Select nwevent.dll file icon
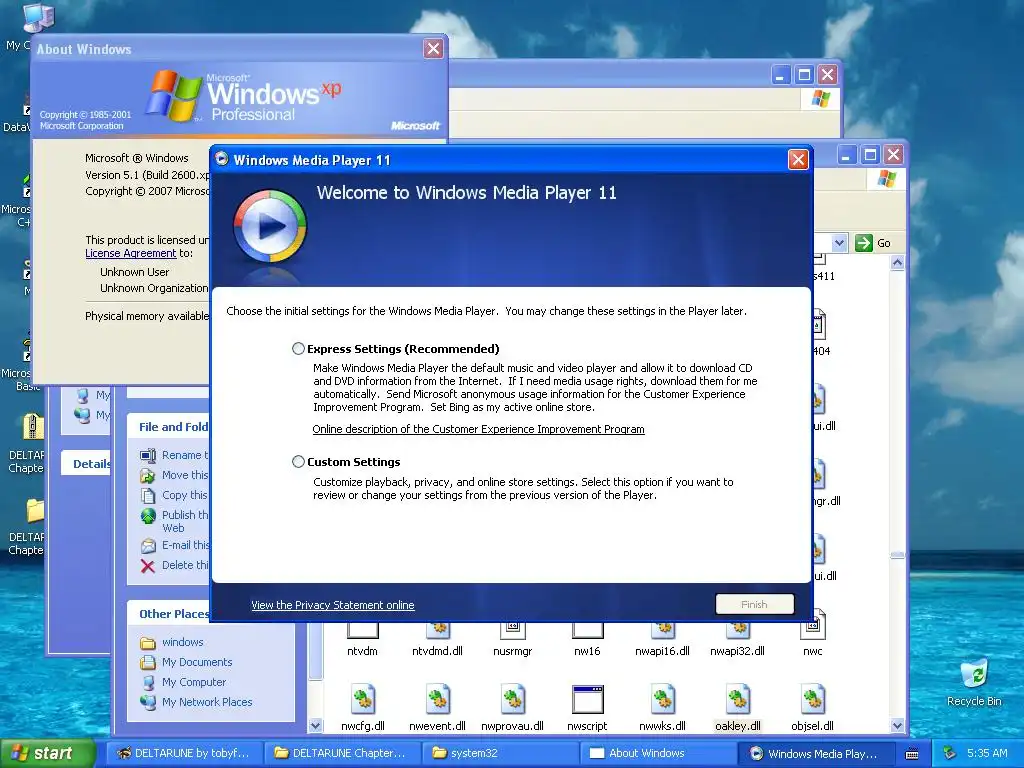The height and width of the screenshot is (768, 1024). click(x=438, y=699)
